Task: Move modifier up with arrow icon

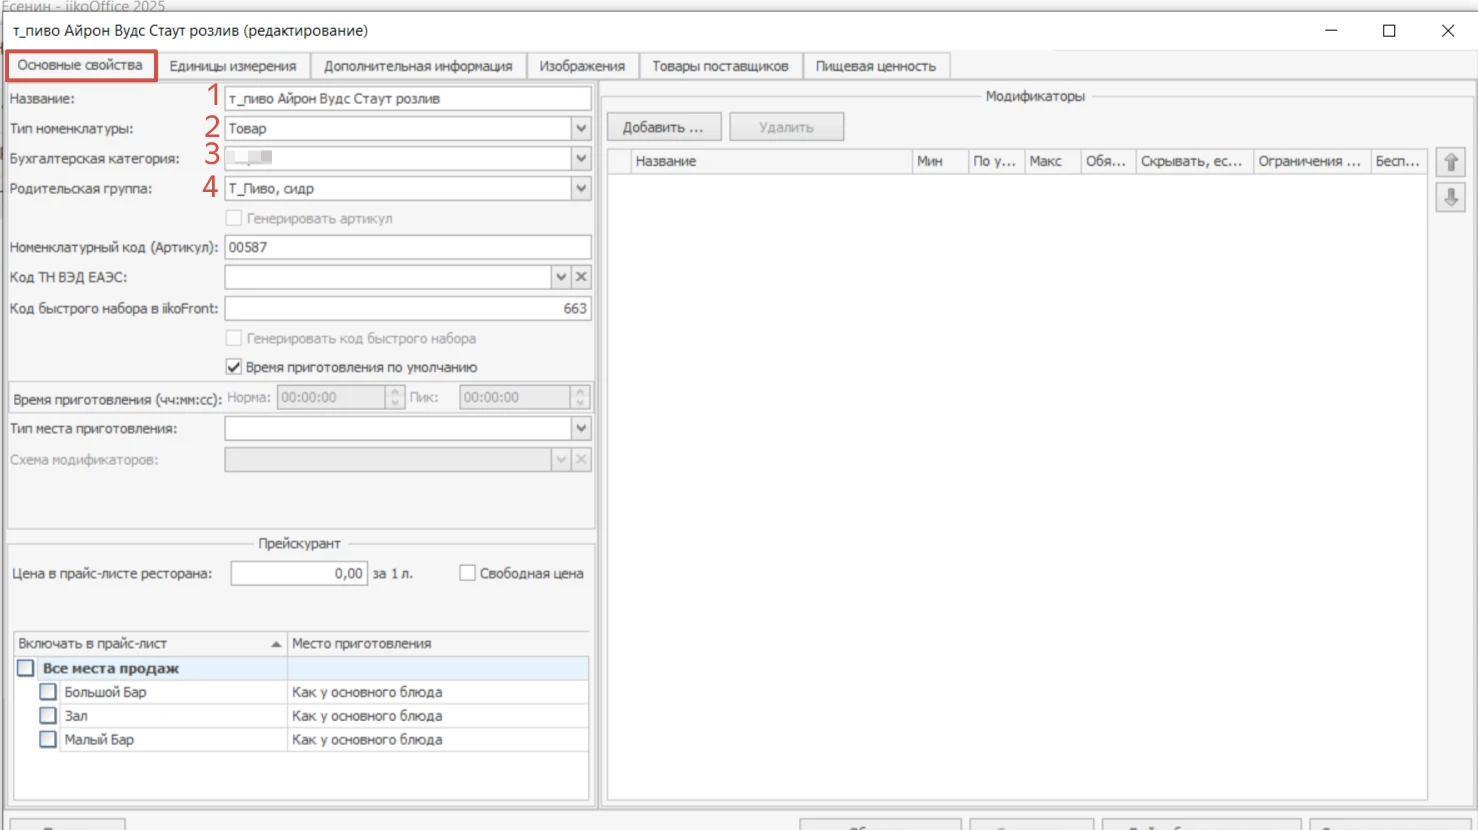Action: (x=1450, y=162)
